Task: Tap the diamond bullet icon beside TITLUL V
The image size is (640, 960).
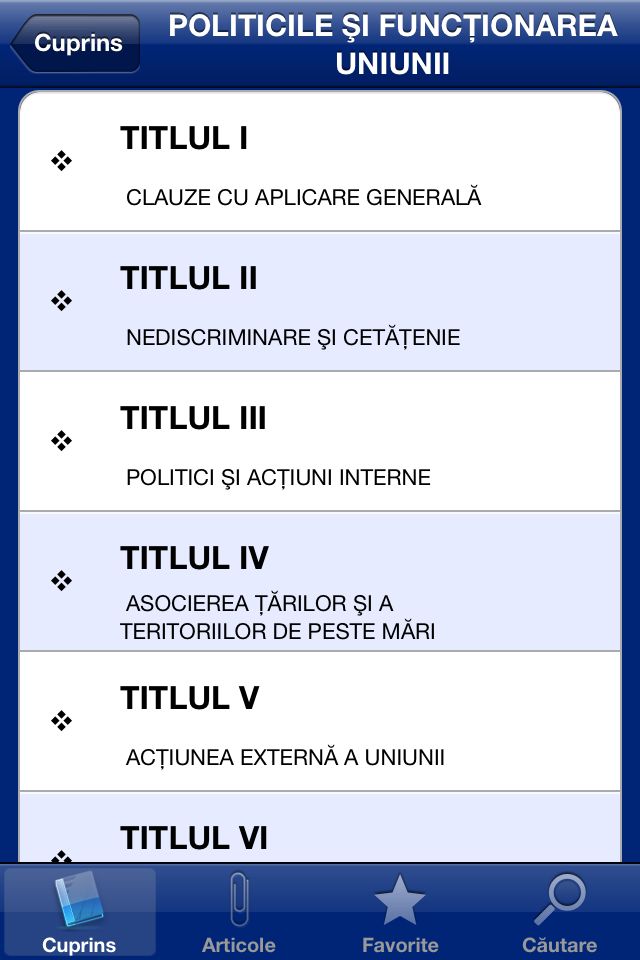Action: point(61,721)
